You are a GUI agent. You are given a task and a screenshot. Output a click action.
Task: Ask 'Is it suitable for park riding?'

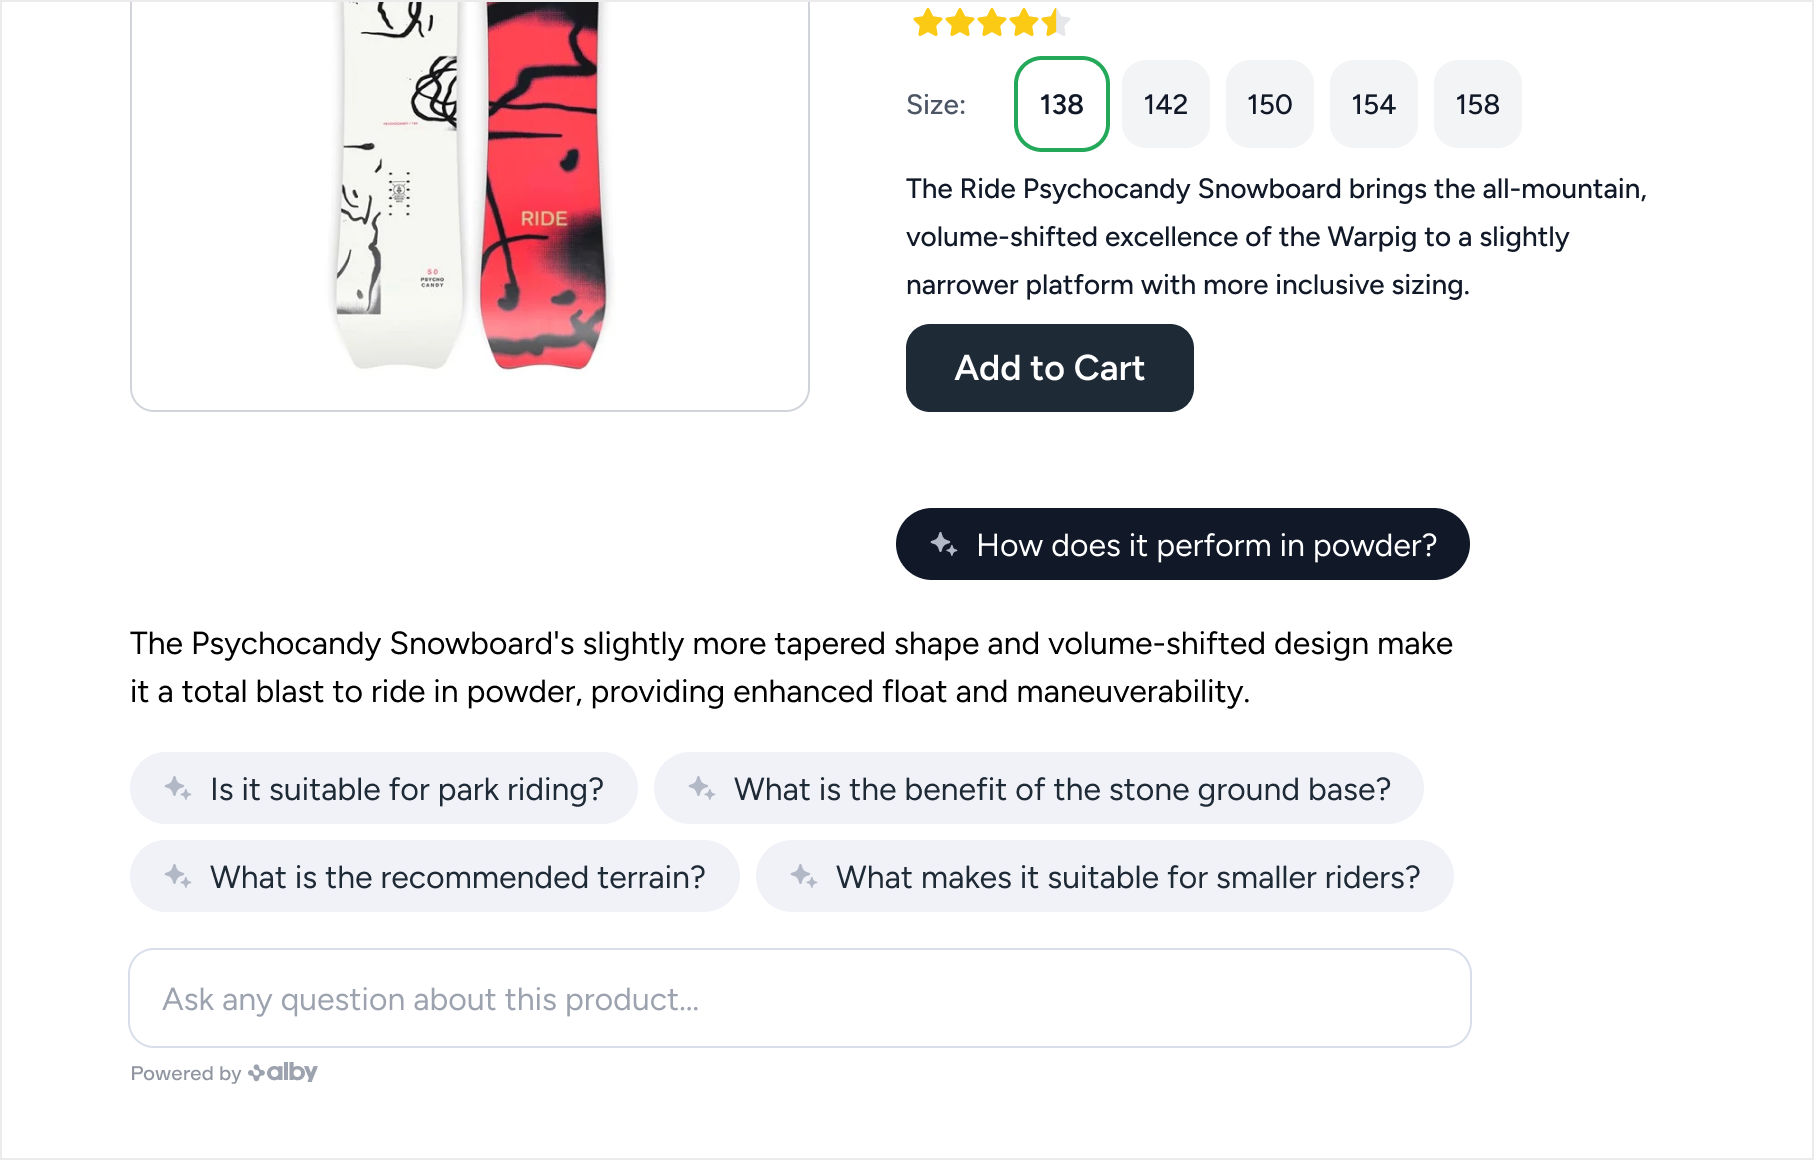click(383, 789)
